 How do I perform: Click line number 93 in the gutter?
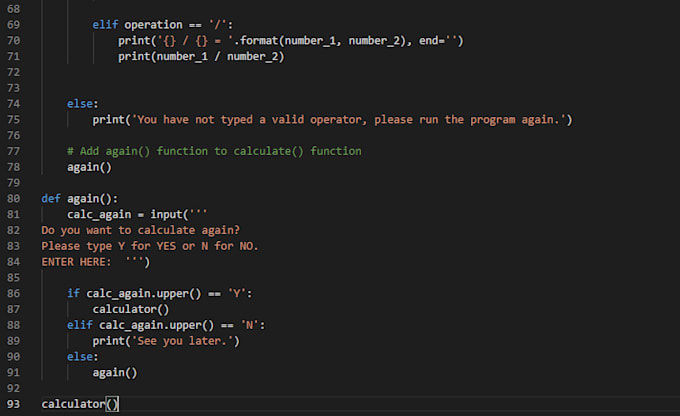click(13, 404)
